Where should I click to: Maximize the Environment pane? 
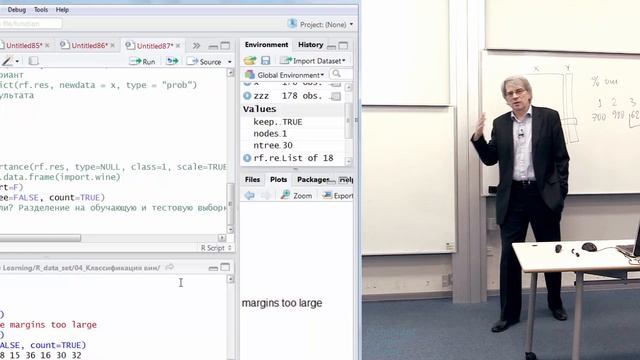click(344, 45)
